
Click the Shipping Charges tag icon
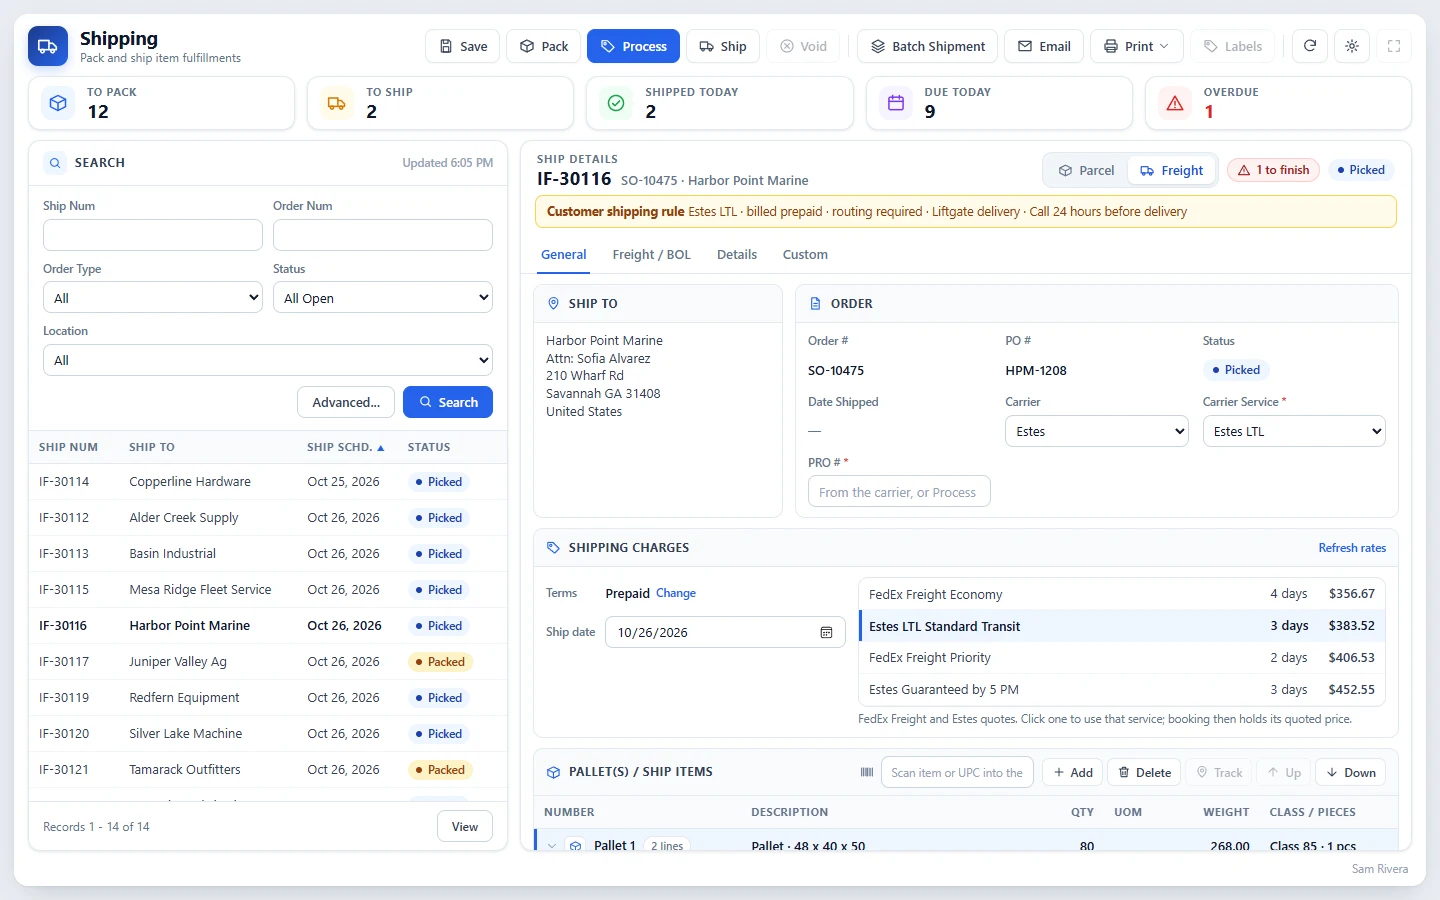click(554, 548)
